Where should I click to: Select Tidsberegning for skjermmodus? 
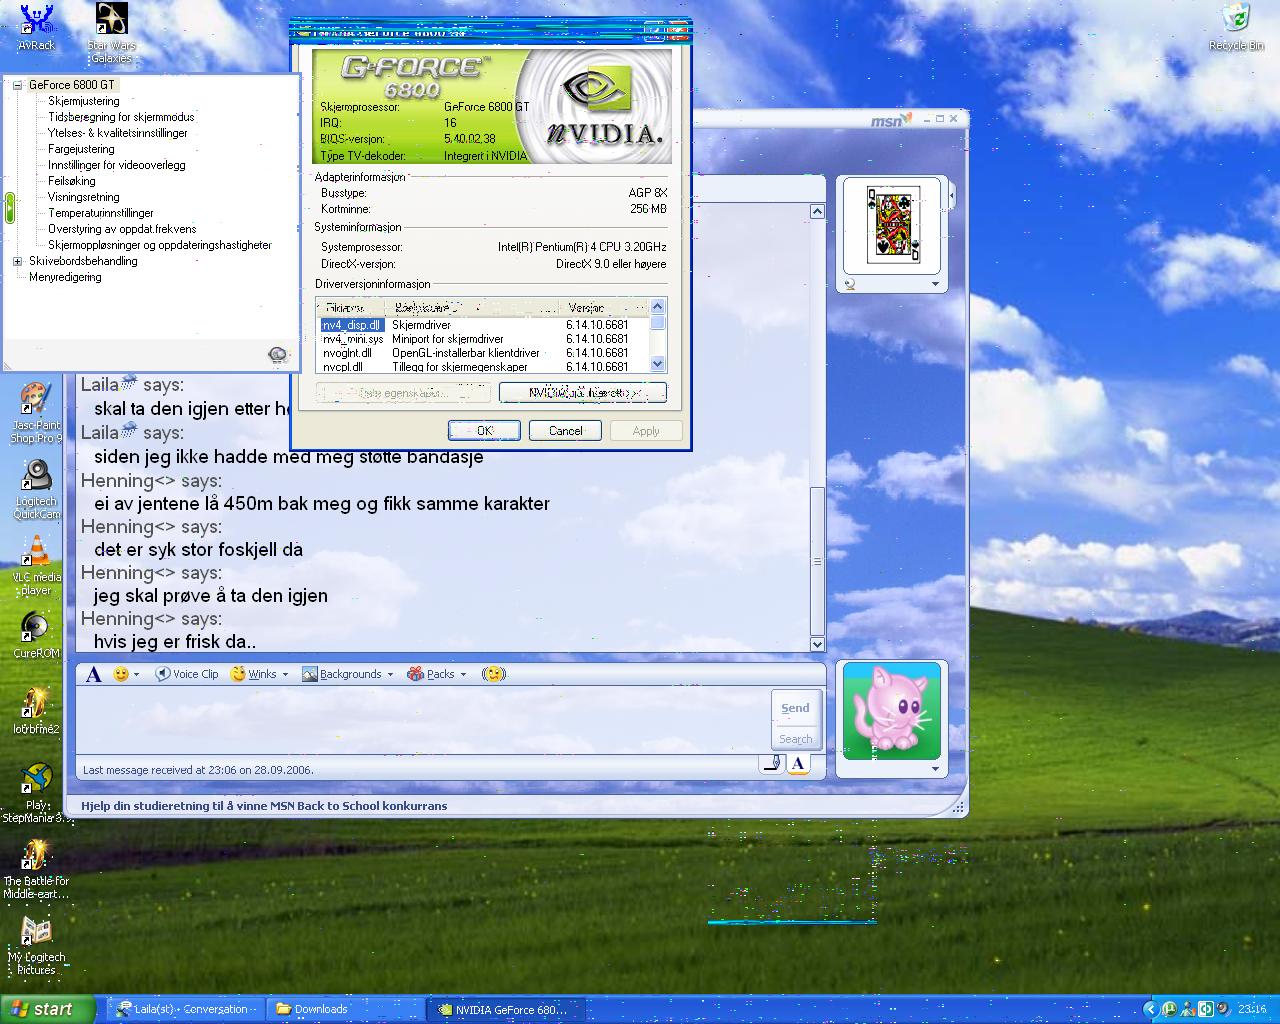coord(121,117)
